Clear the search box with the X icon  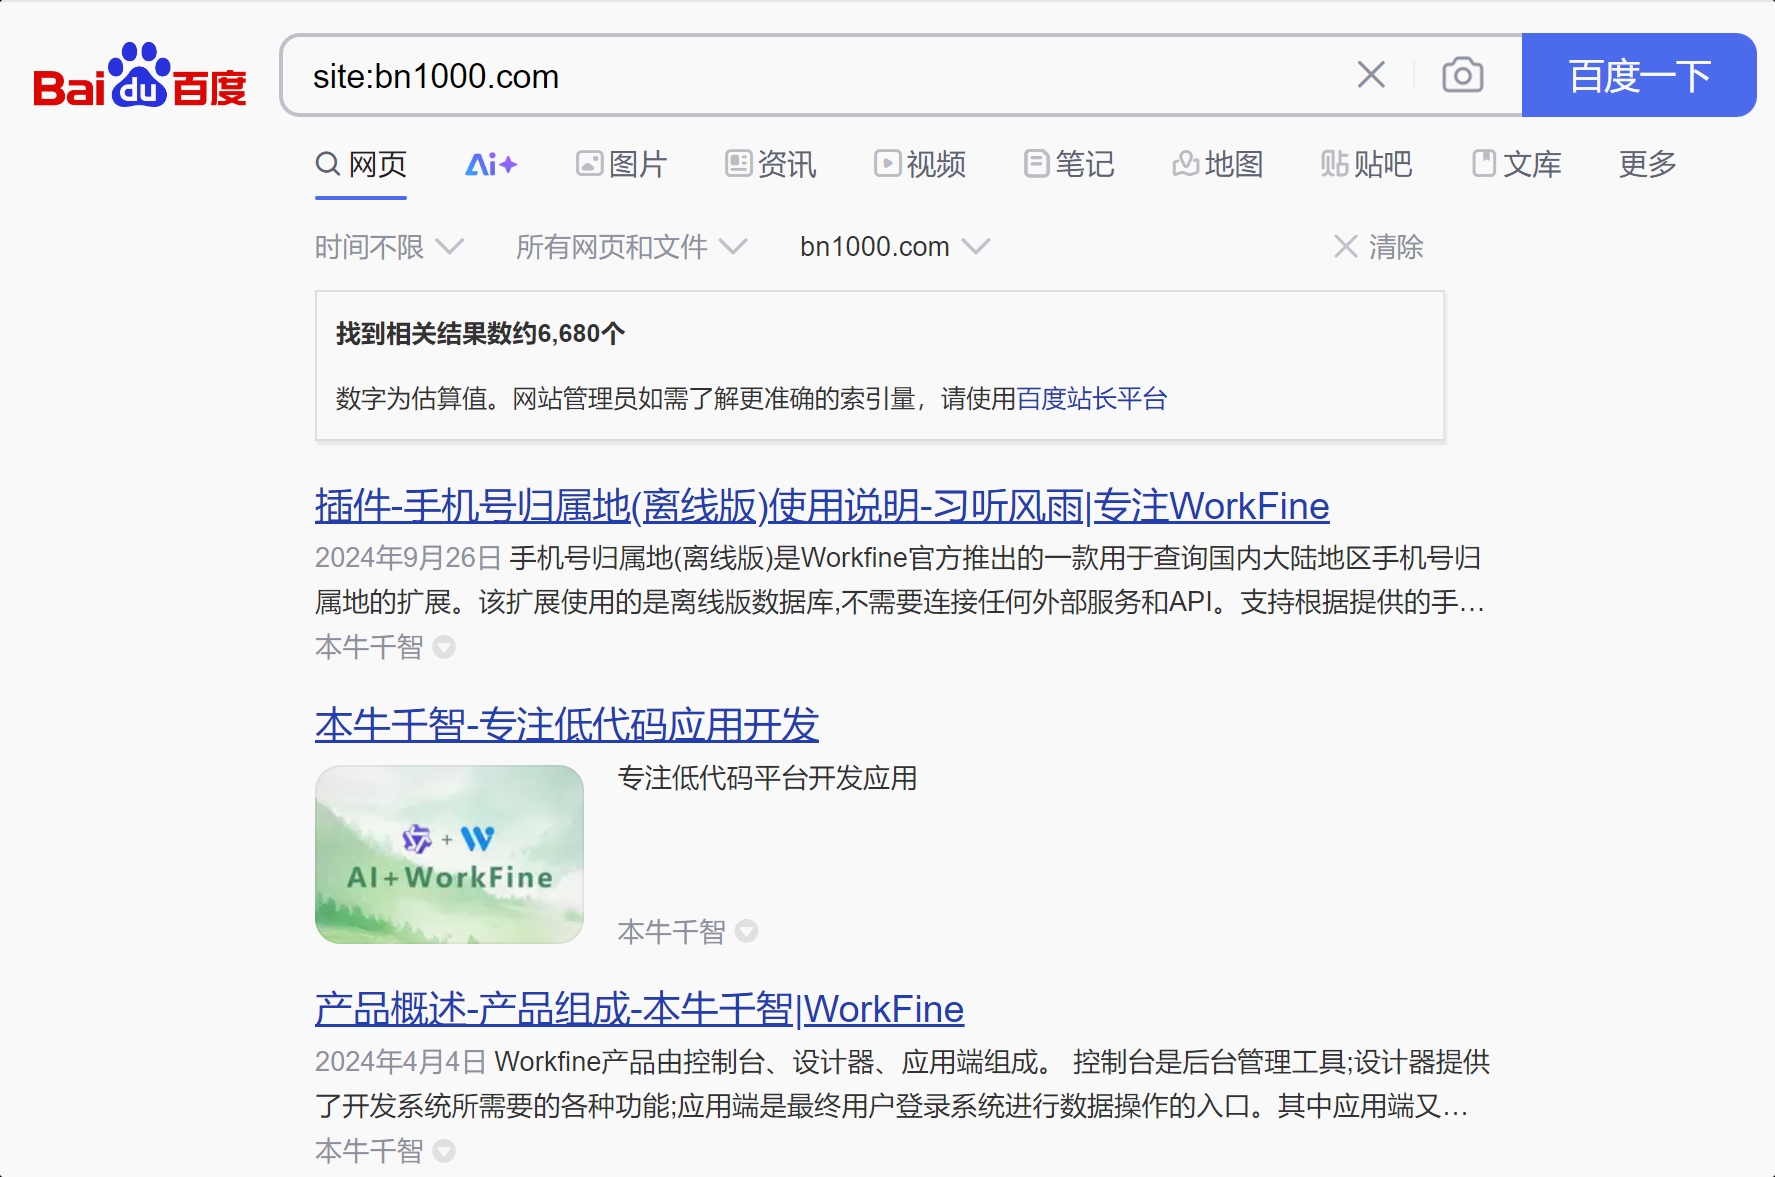point(1371,75)
